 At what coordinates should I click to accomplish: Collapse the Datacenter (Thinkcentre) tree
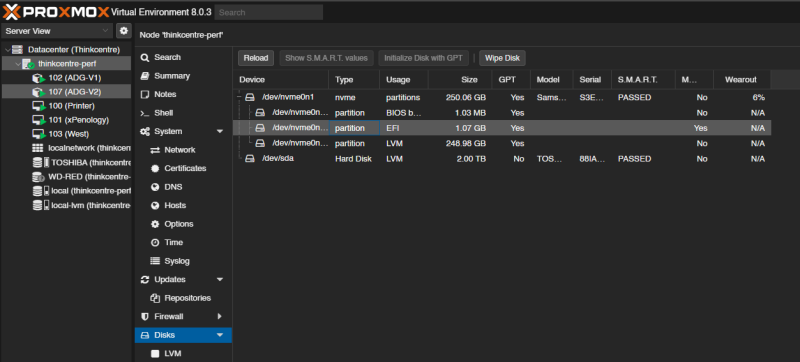click(x=7, y=50)
